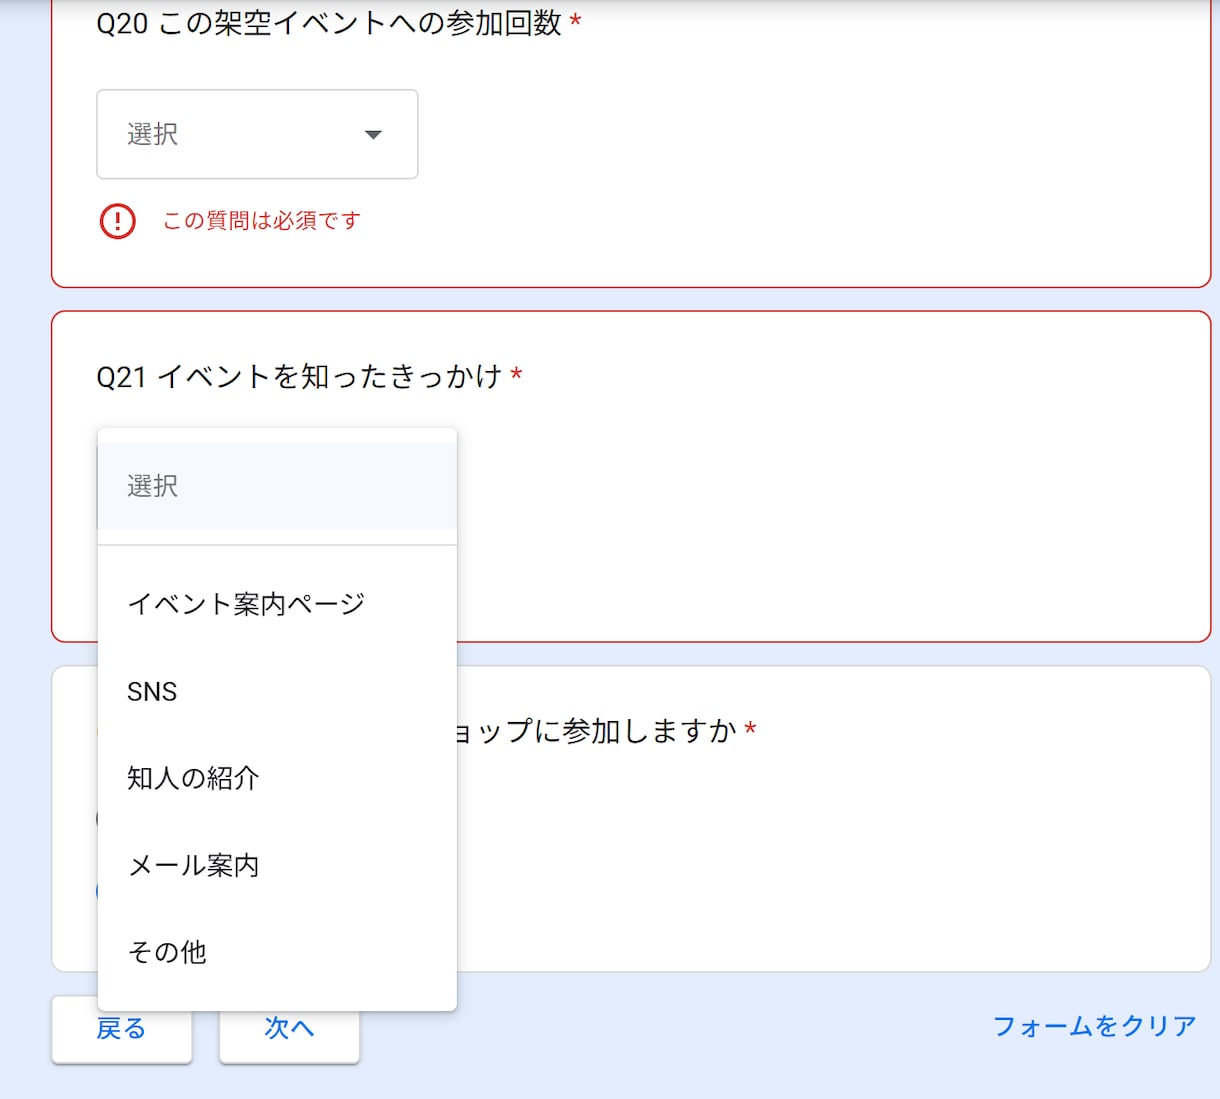
Task: Choose メール案内 option
Action: 277,865
